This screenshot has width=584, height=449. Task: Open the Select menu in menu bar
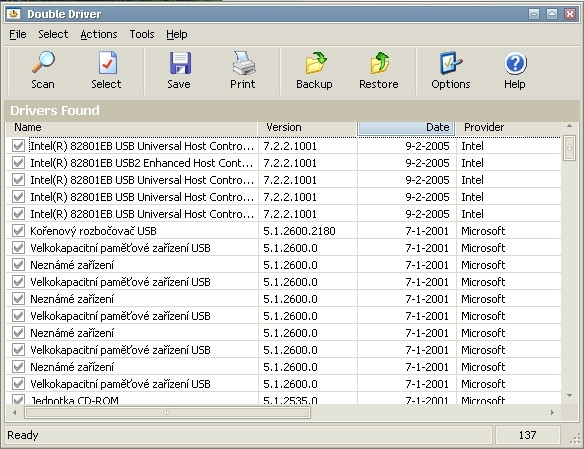click(53, 34)
